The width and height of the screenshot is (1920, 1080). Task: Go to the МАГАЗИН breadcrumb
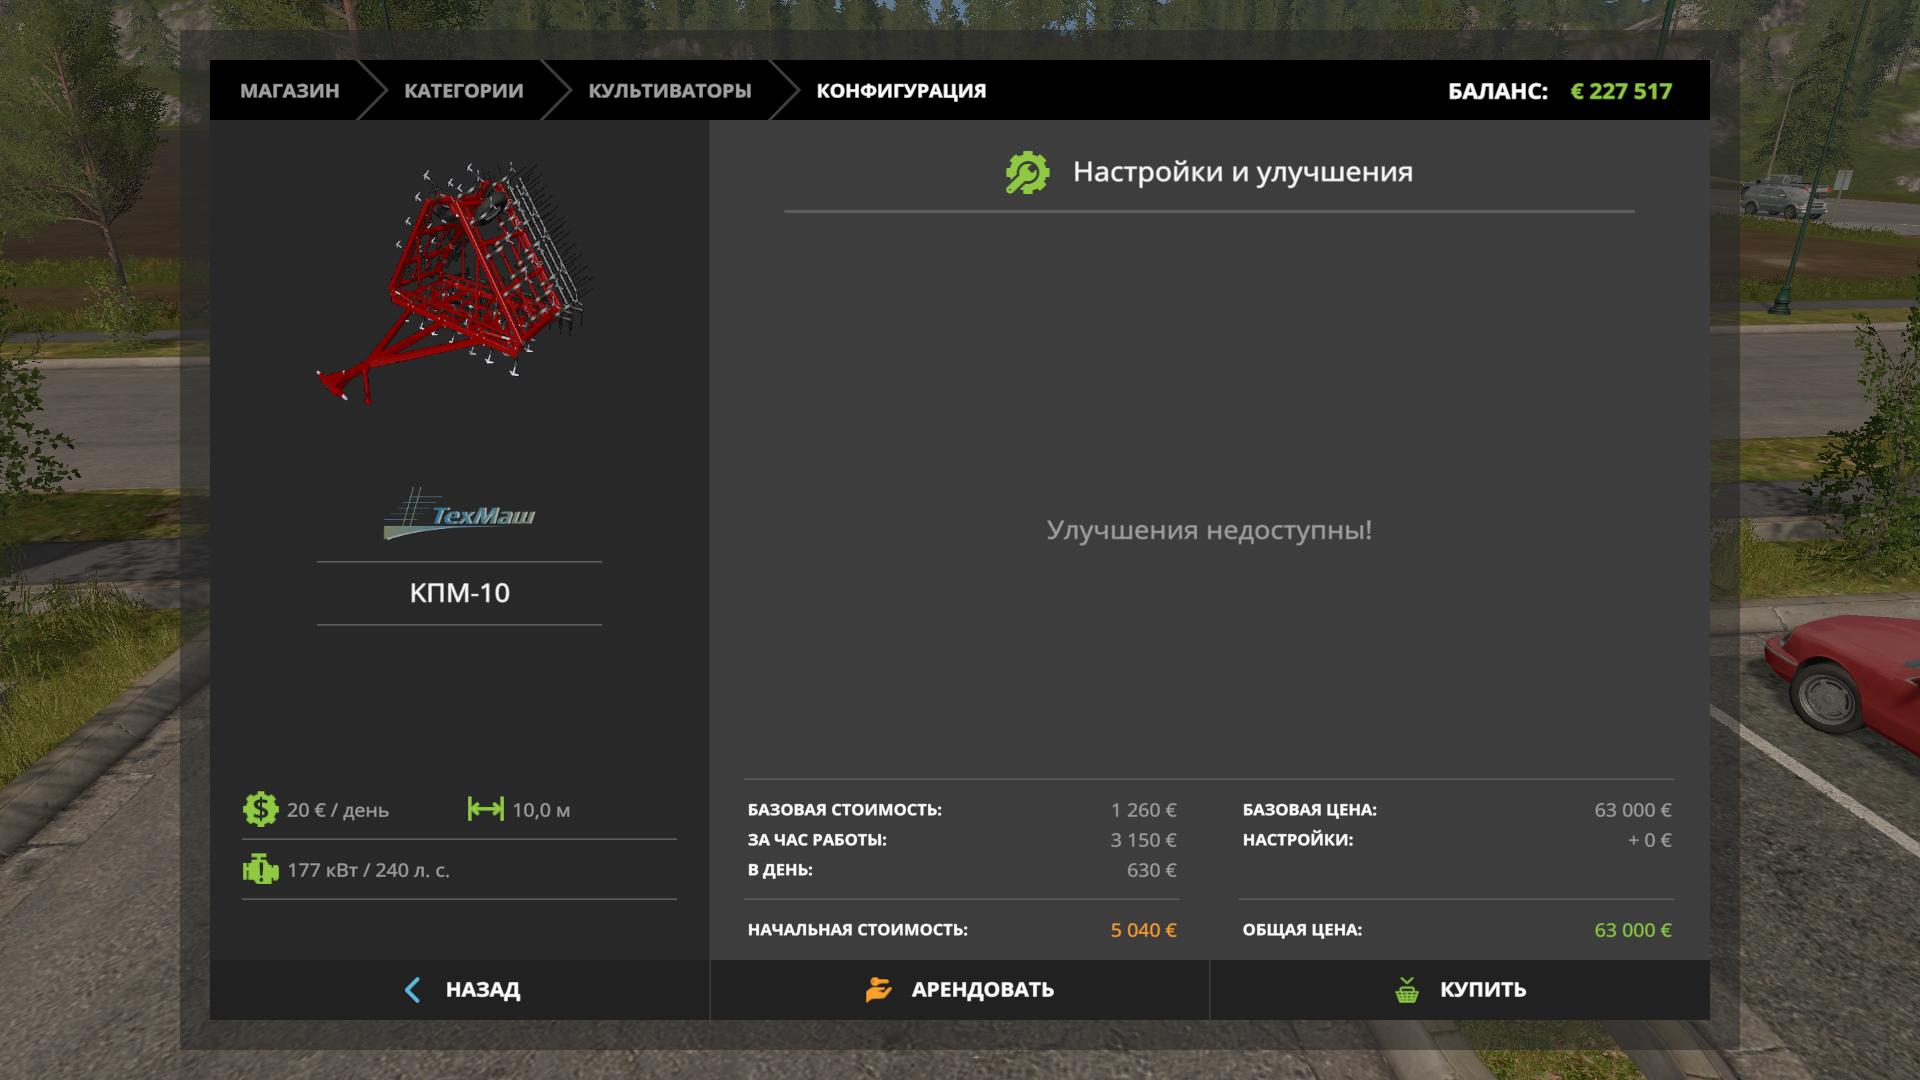click(289, 91)
